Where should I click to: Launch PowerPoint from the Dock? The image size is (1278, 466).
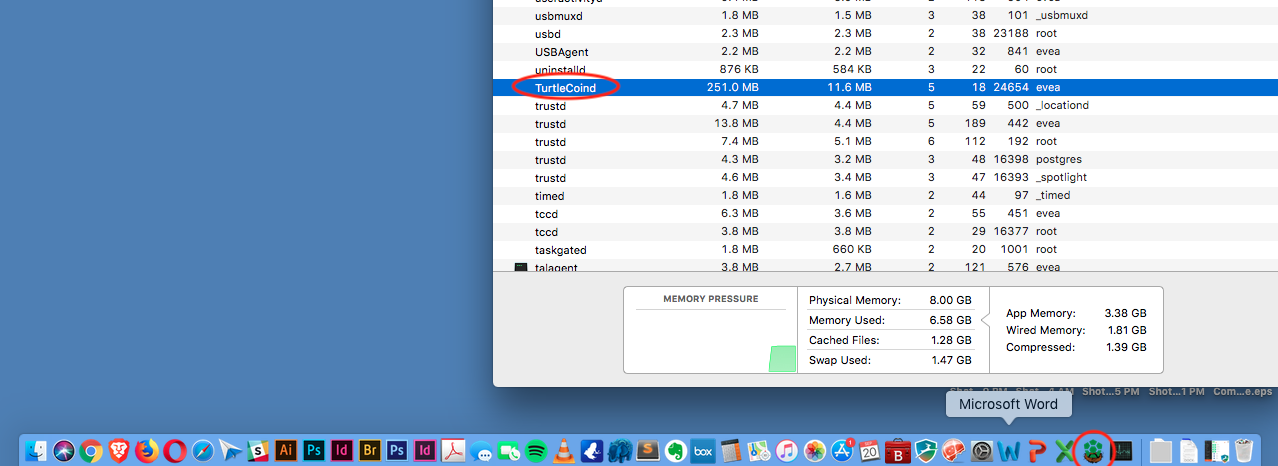1038,450
